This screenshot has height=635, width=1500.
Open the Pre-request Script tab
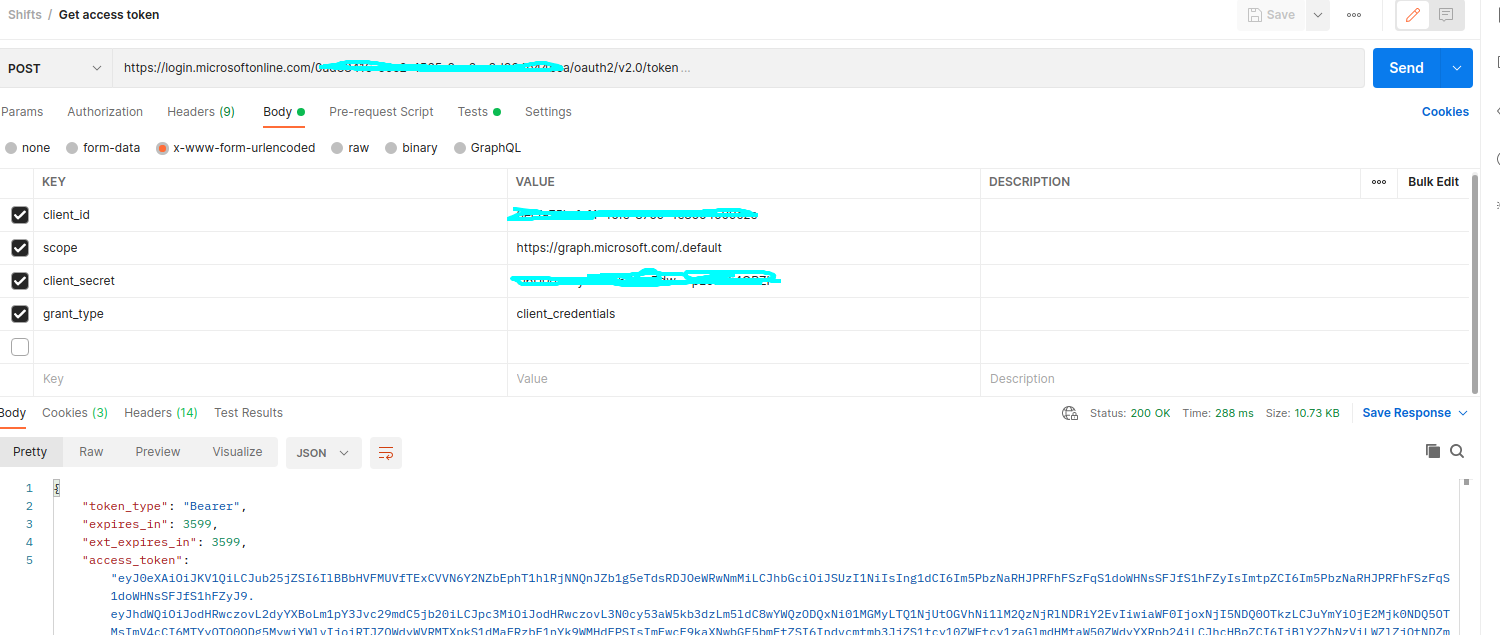tap(381, 112)
